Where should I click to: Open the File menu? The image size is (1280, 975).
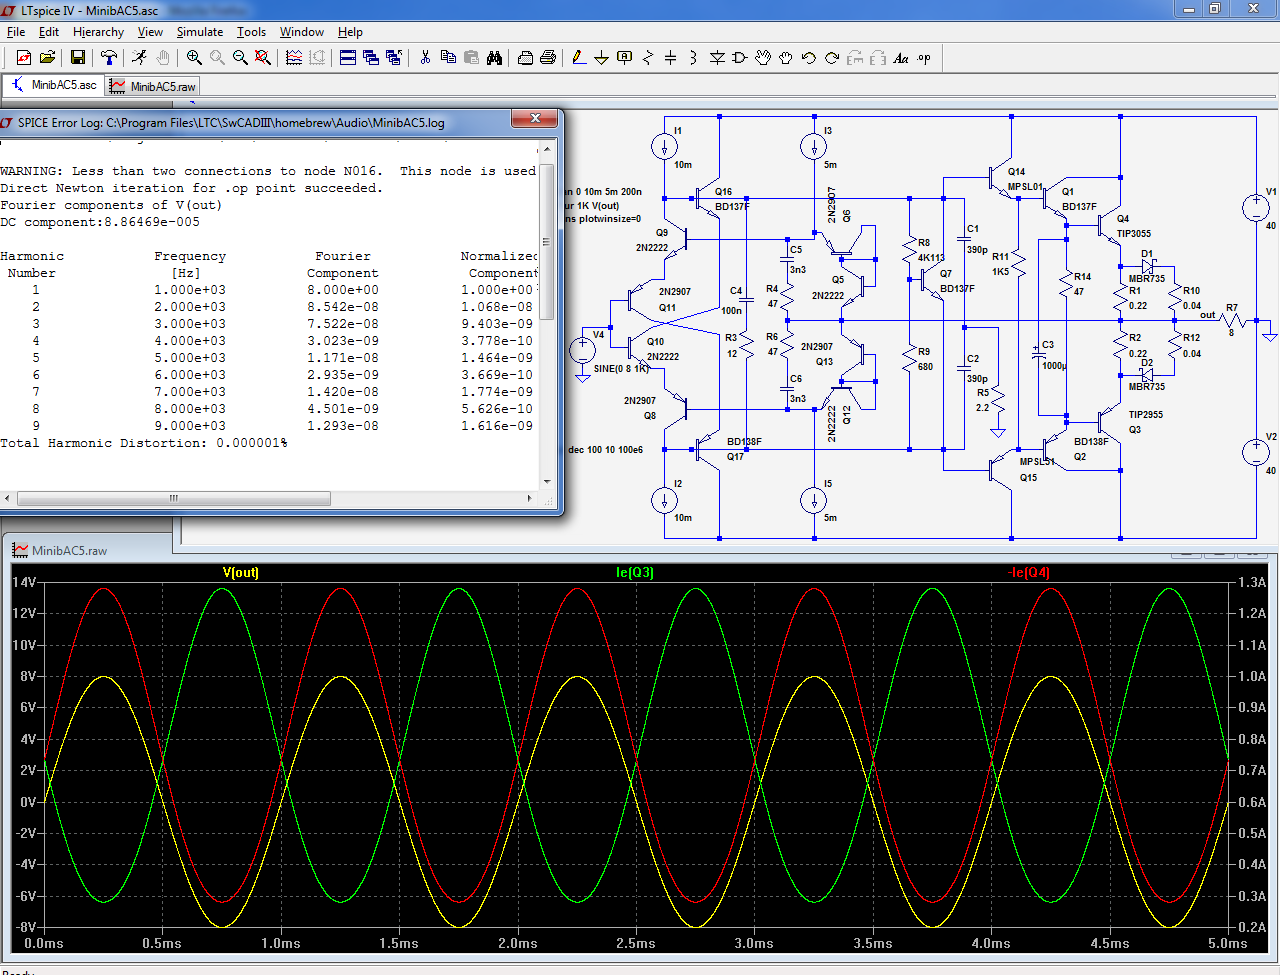click(16, 32)
